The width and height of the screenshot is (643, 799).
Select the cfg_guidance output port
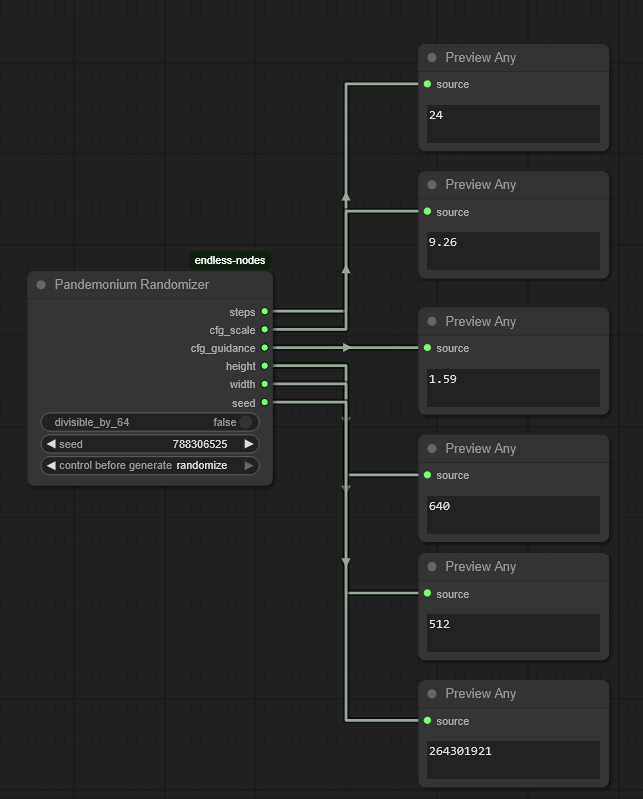(264, 348)
